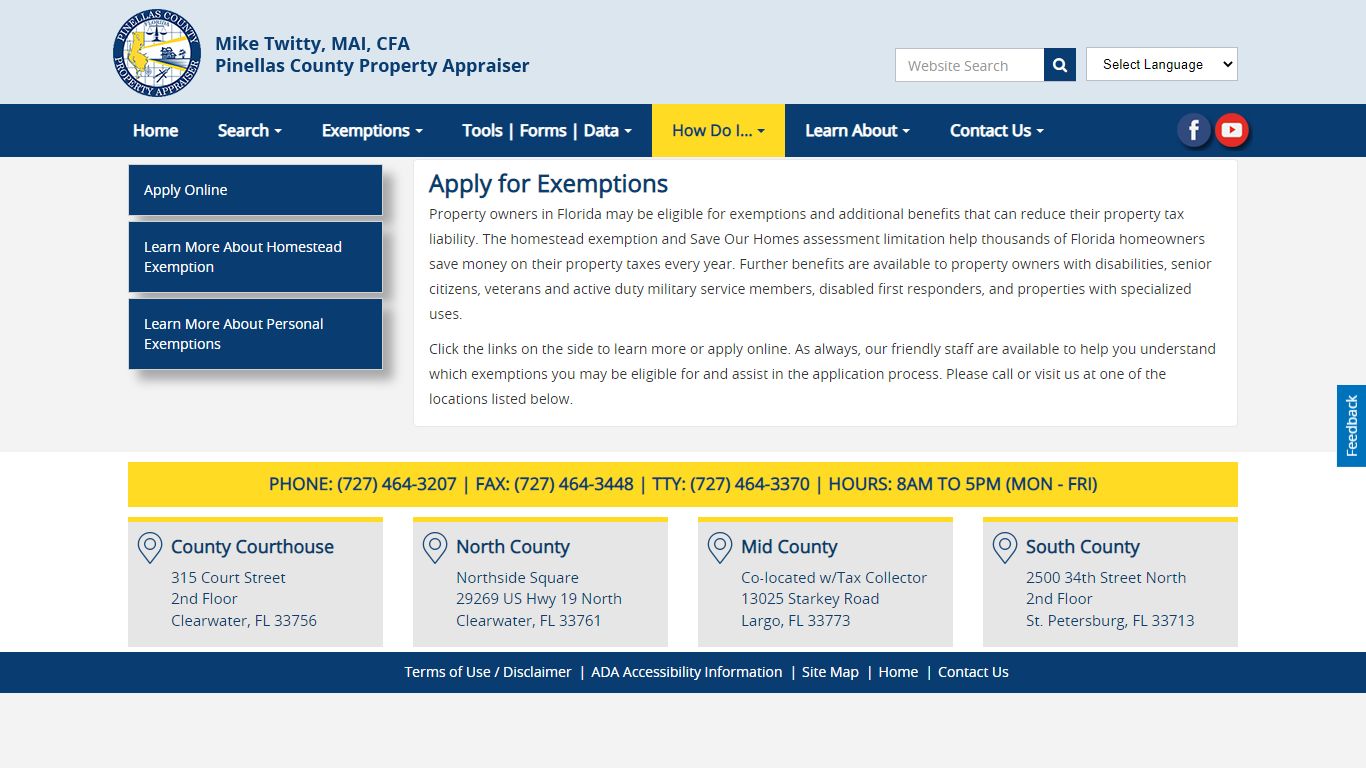This screenshot has width=1366, height=768.
Task: Click the Mid County location heading
Action: coord(789,547)
